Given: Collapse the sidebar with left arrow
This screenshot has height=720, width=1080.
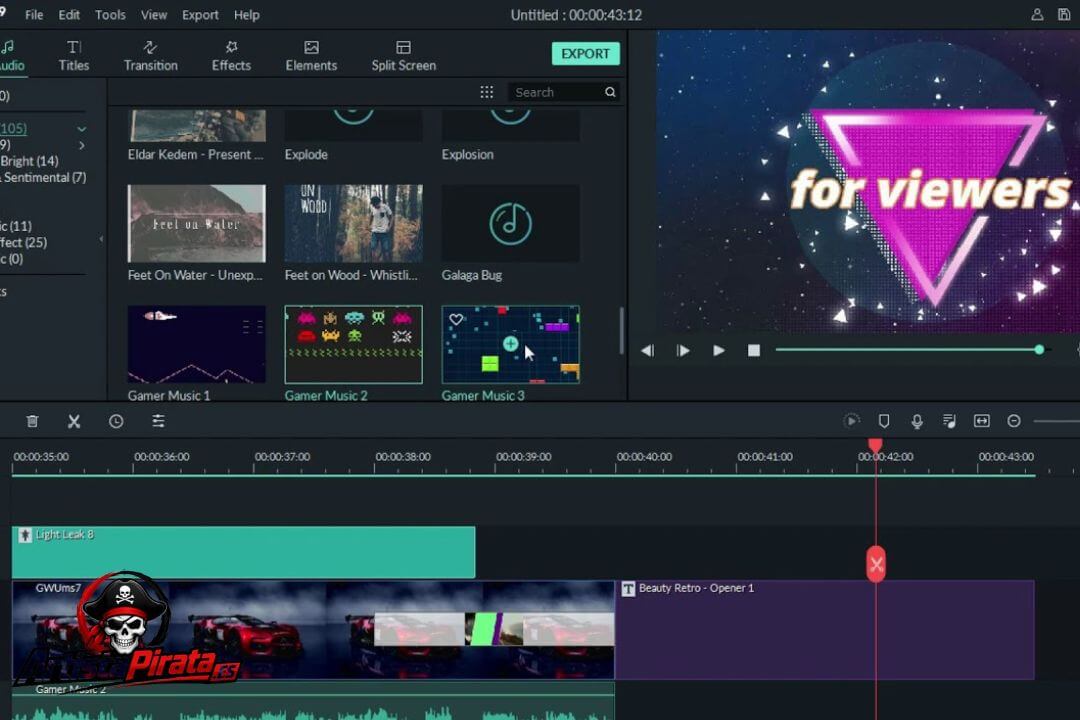Looking at the screenshot, I should pyautogui.click(x=101, y=239).
